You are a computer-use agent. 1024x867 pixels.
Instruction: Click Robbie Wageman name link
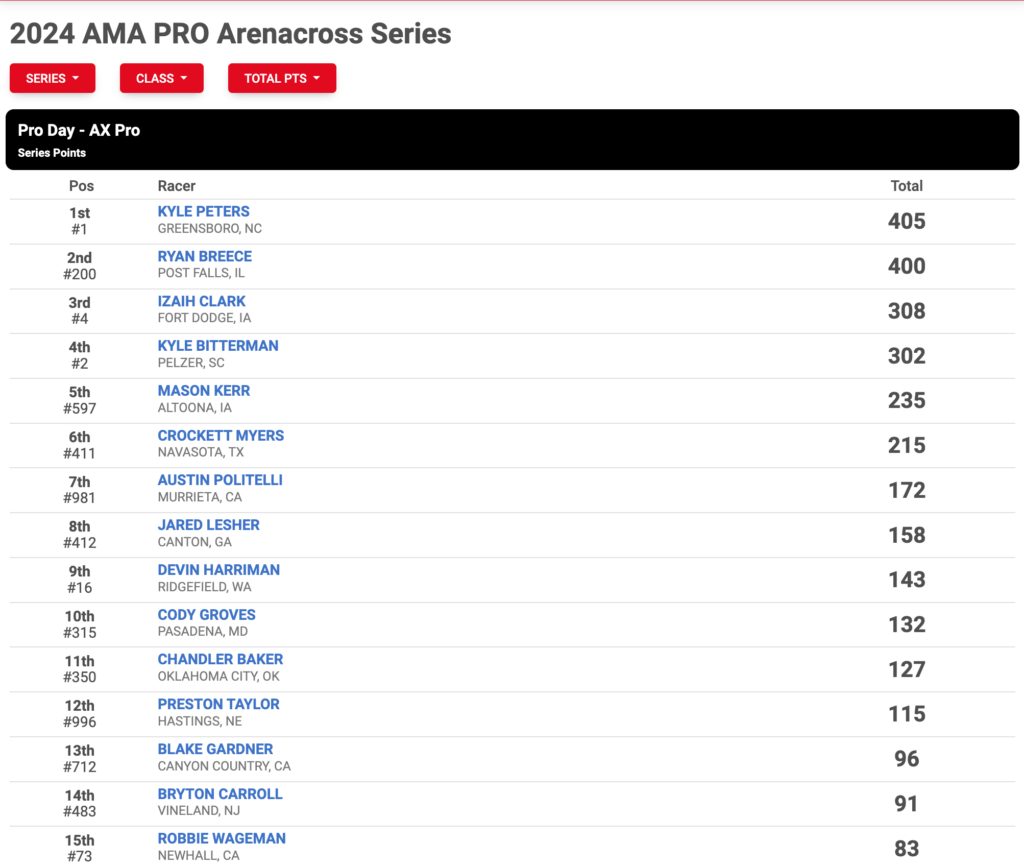(221, 838)
